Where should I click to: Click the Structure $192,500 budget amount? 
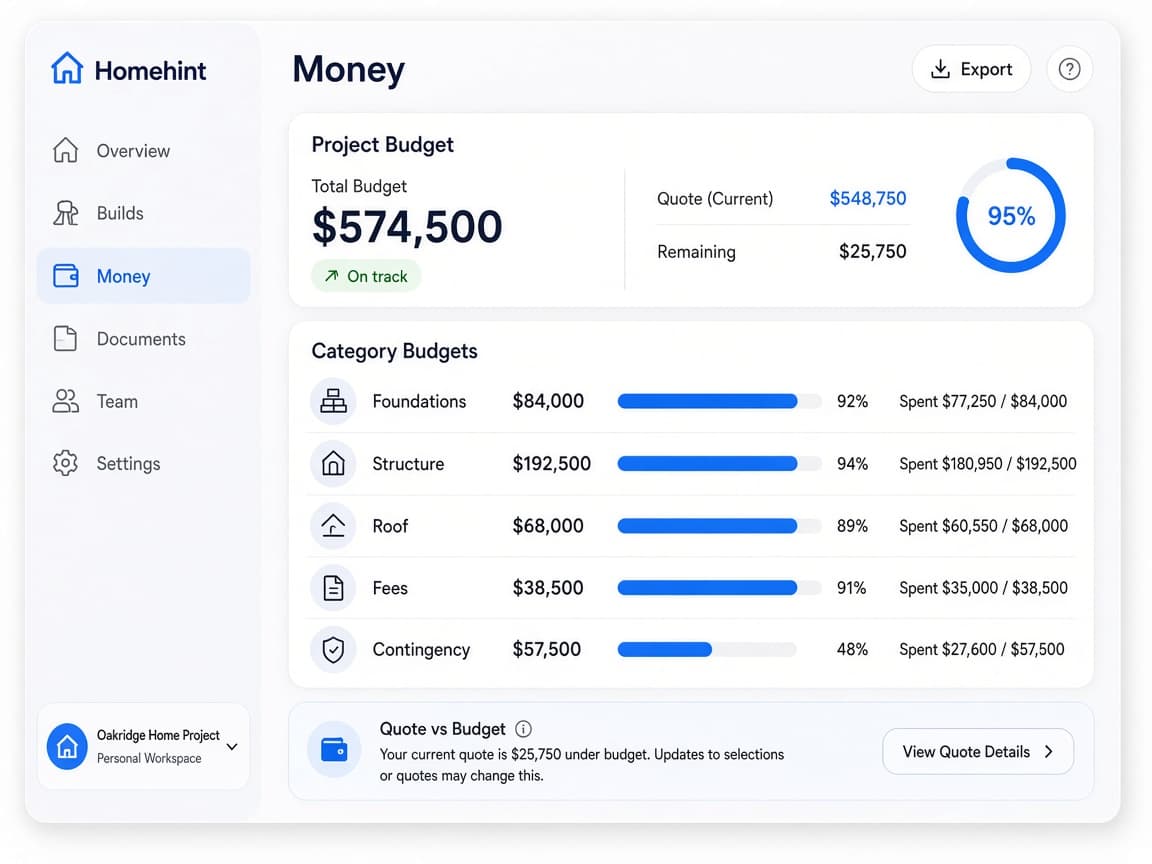click(x=552, y=464)
